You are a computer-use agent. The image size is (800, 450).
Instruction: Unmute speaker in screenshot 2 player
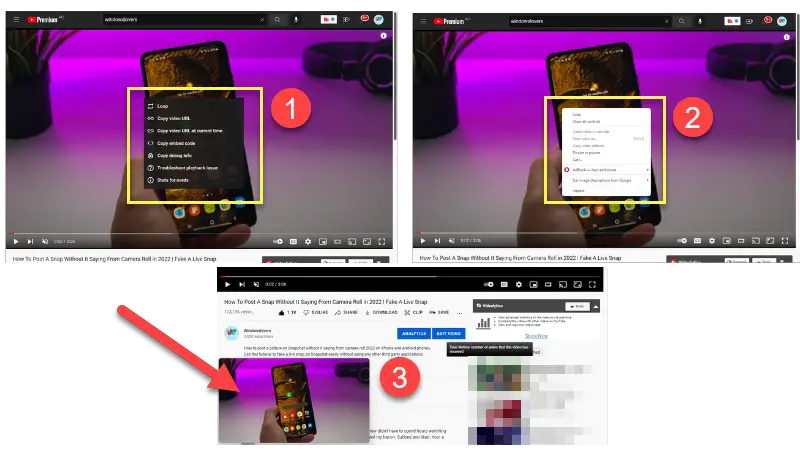[x=452, y=240]
